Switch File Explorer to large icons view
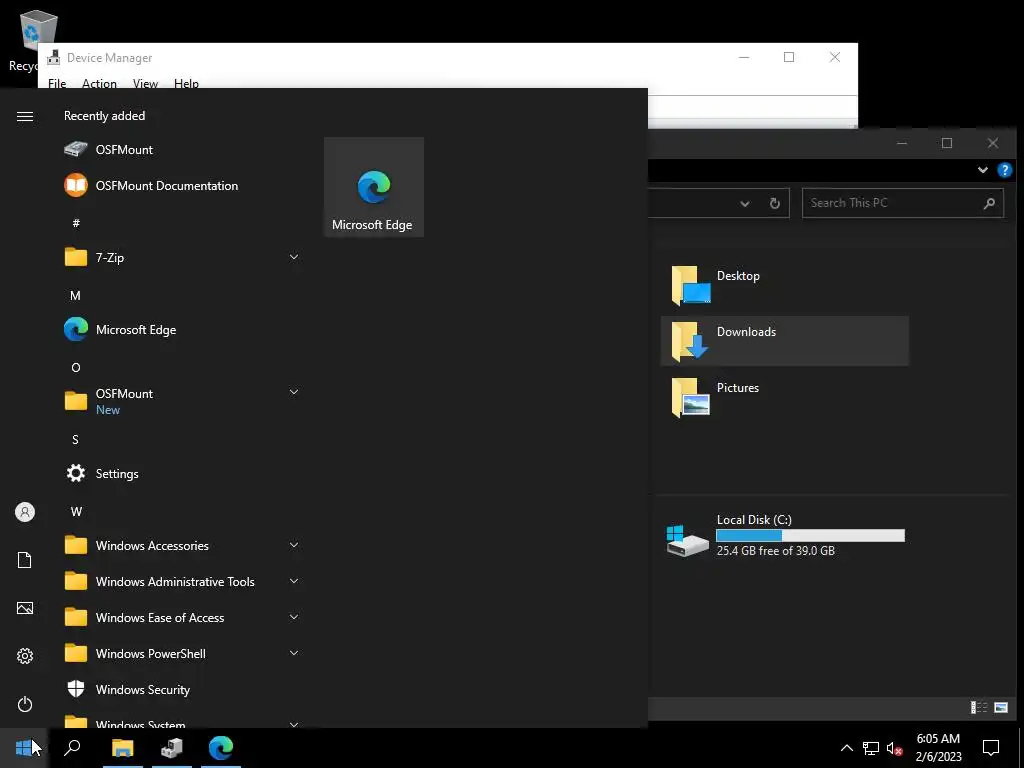Screen dimensions: 1024x768 click(1000, 707)
